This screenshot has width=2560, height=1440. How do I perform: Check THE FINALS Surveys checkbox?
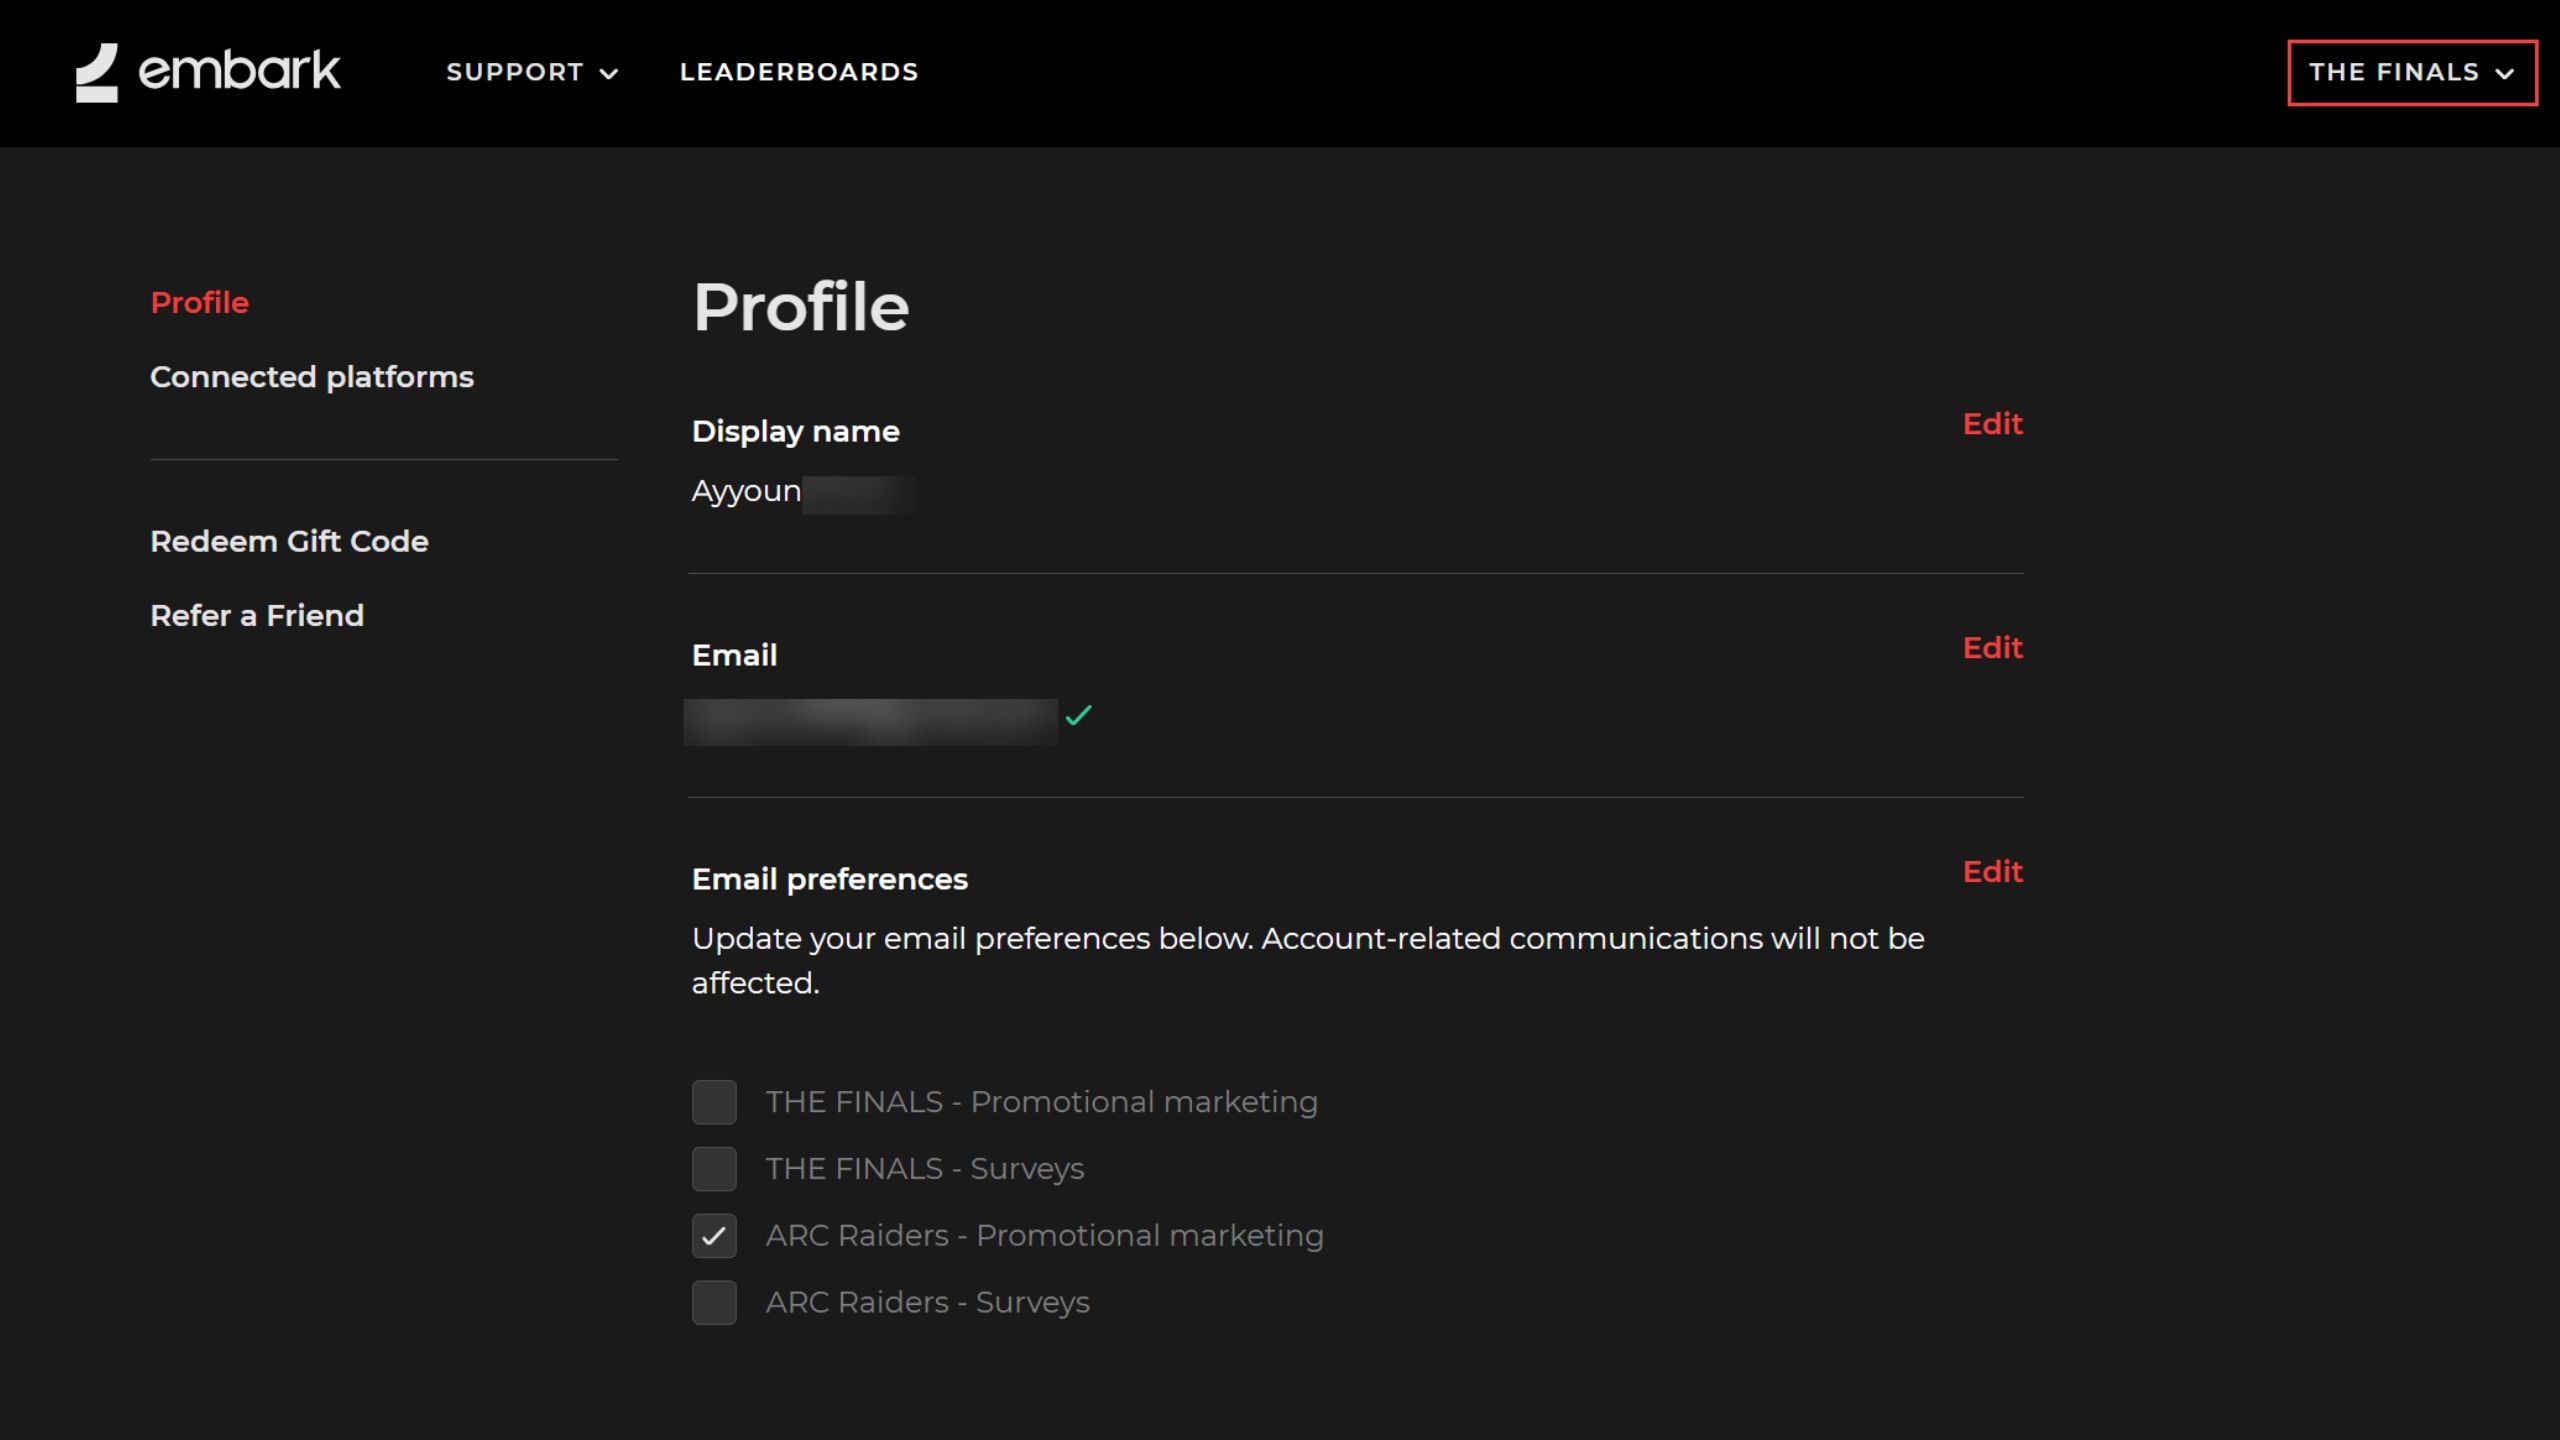point(714,1169)
